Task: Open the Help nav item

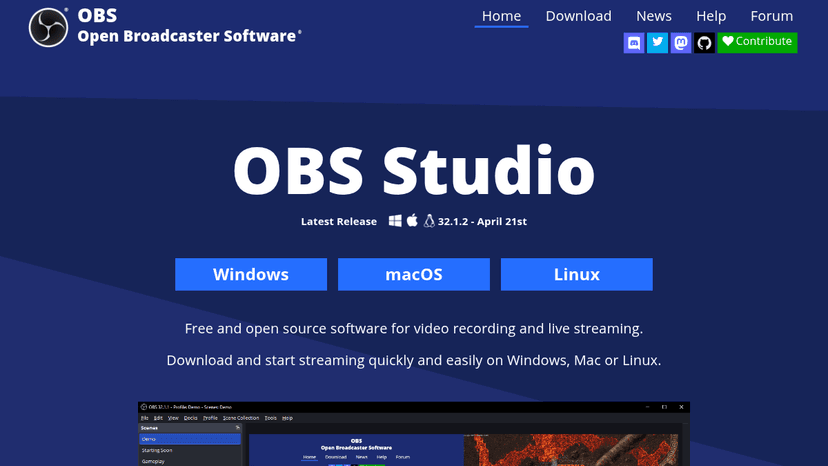Action: (x=711, y=16)
